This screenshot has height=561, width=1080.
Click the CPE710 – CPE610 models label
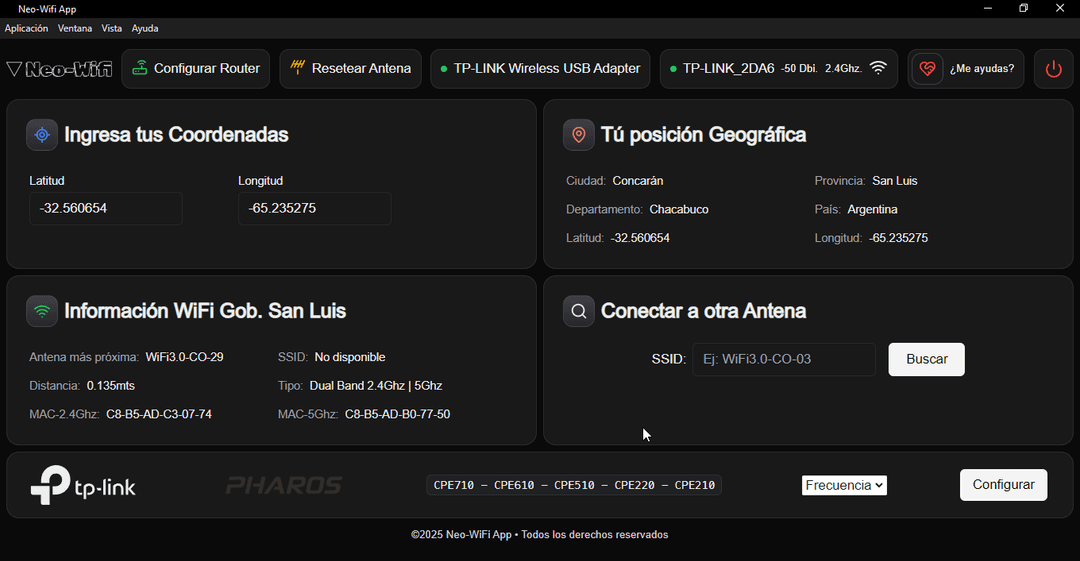tap(574, 485)
